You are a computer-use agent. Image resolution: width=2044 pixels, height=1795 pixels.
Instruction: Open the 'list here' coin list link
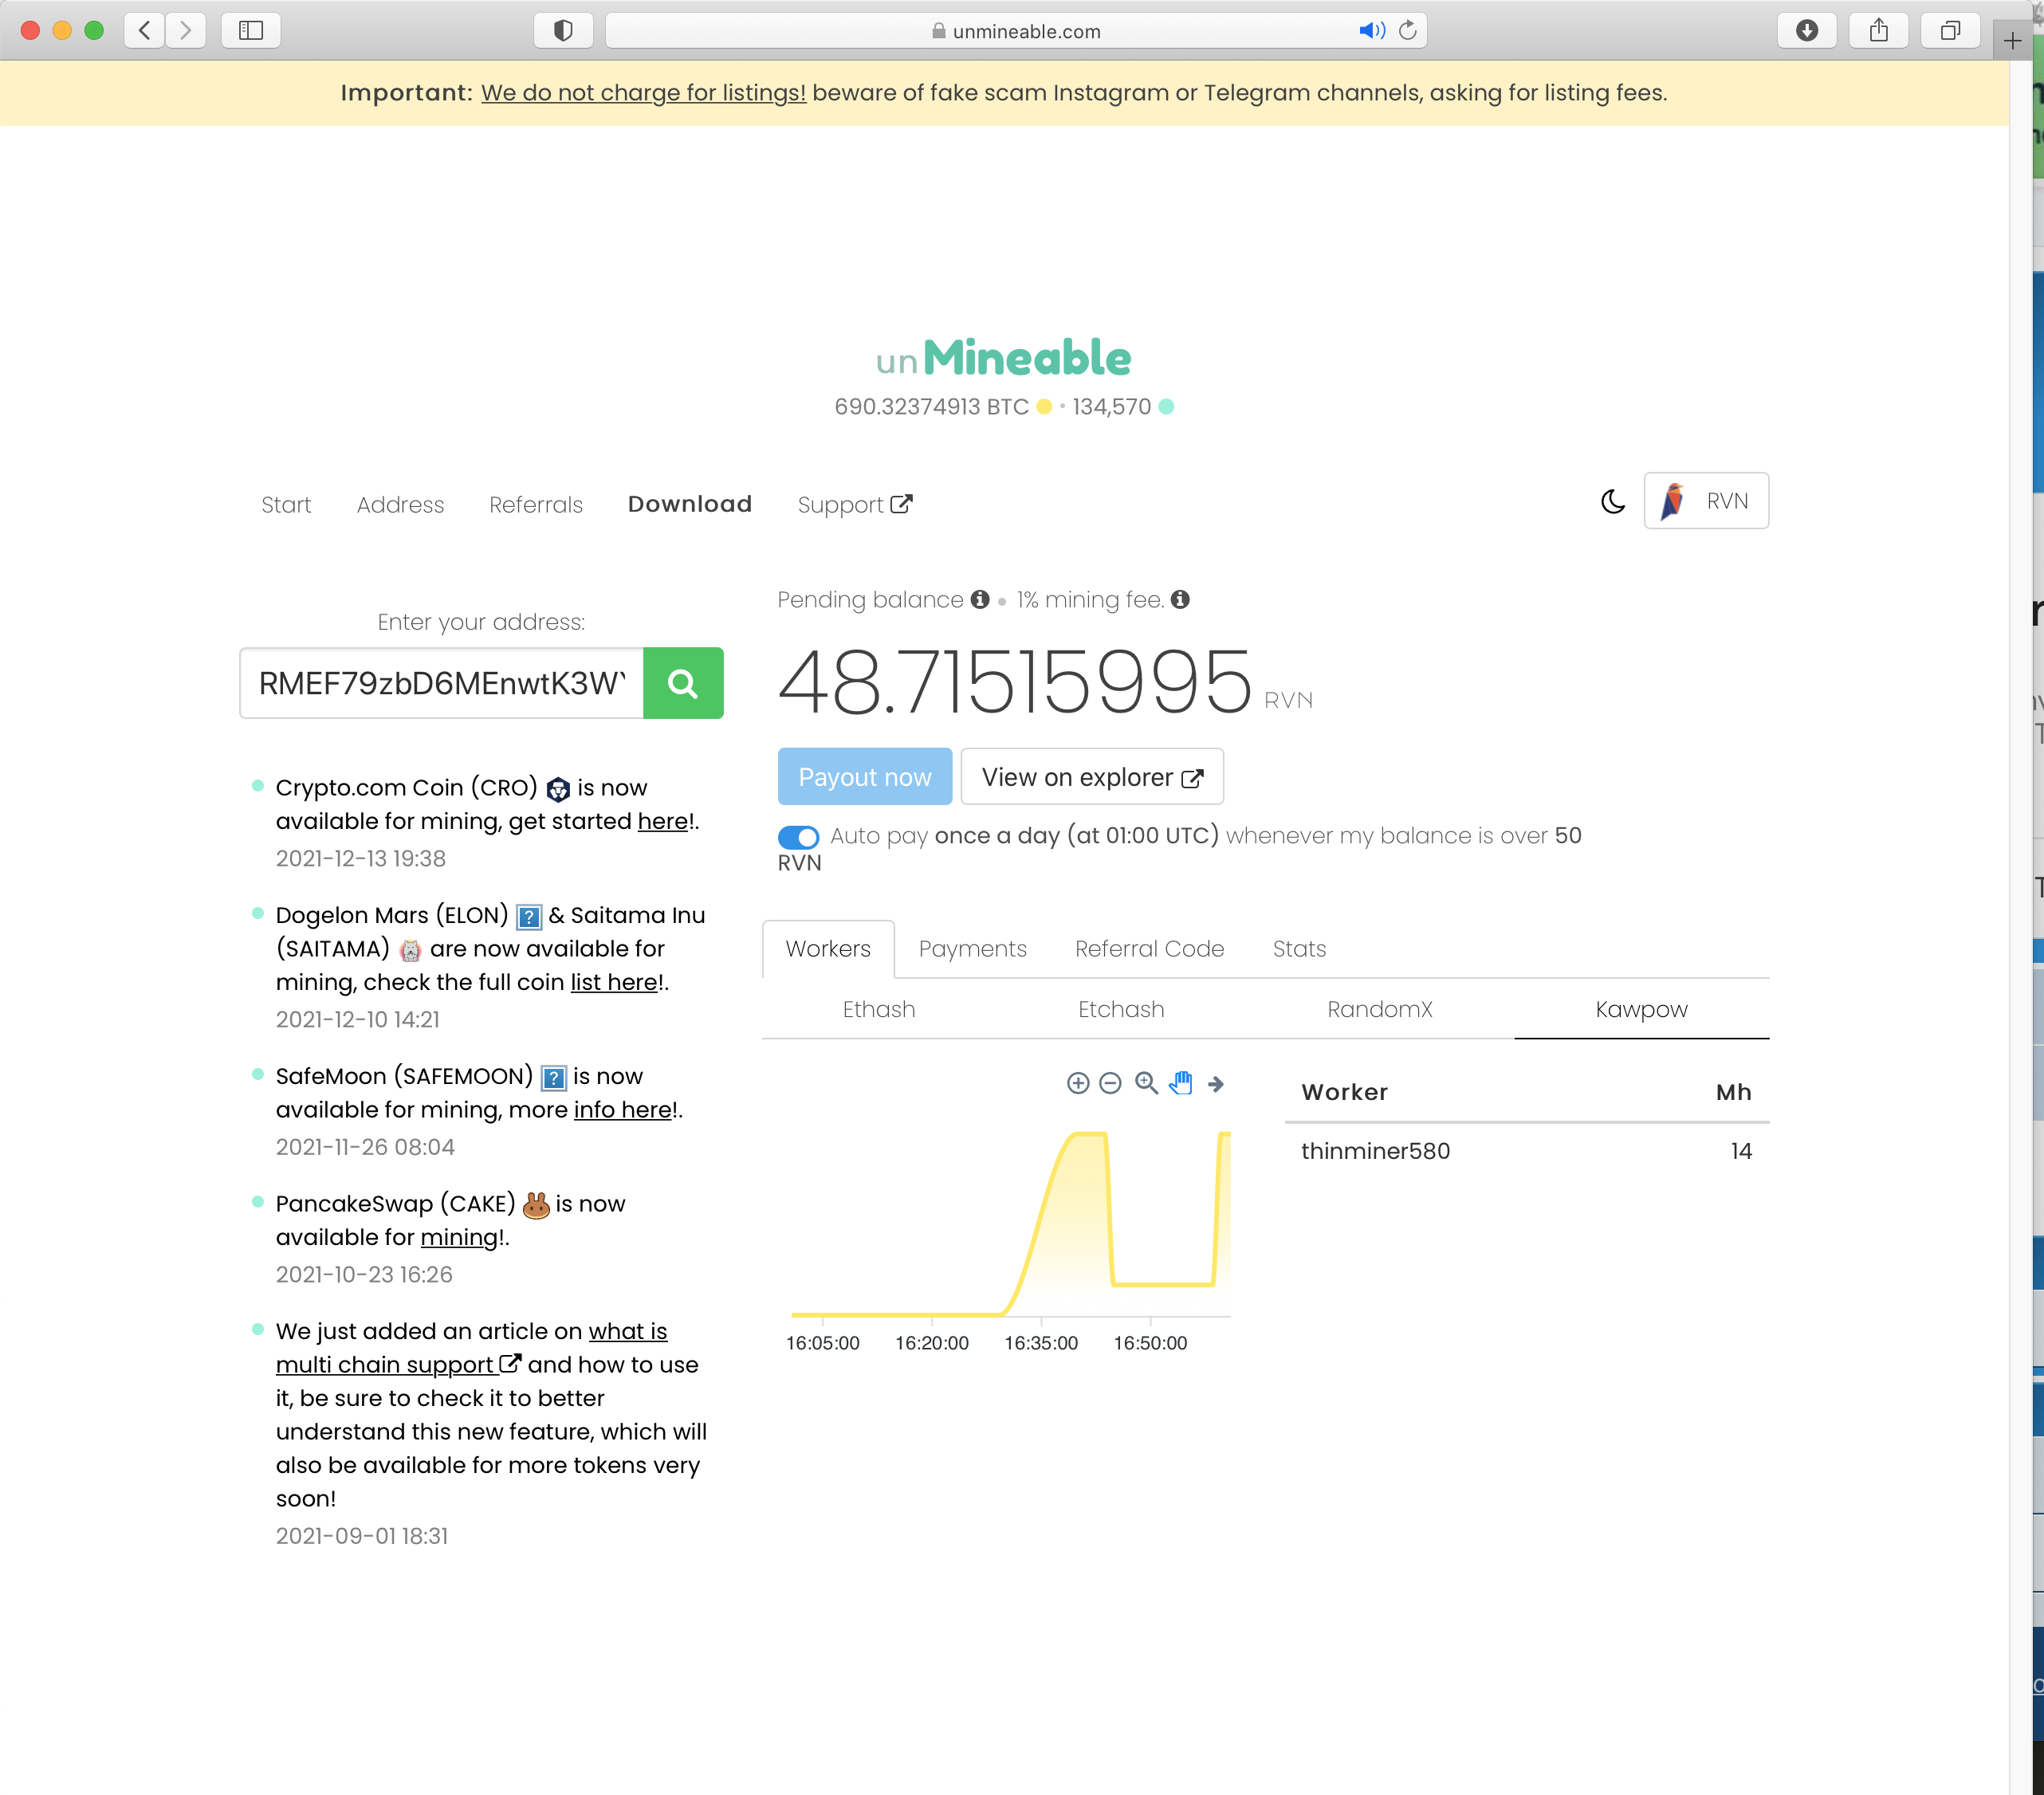point(614,982)
